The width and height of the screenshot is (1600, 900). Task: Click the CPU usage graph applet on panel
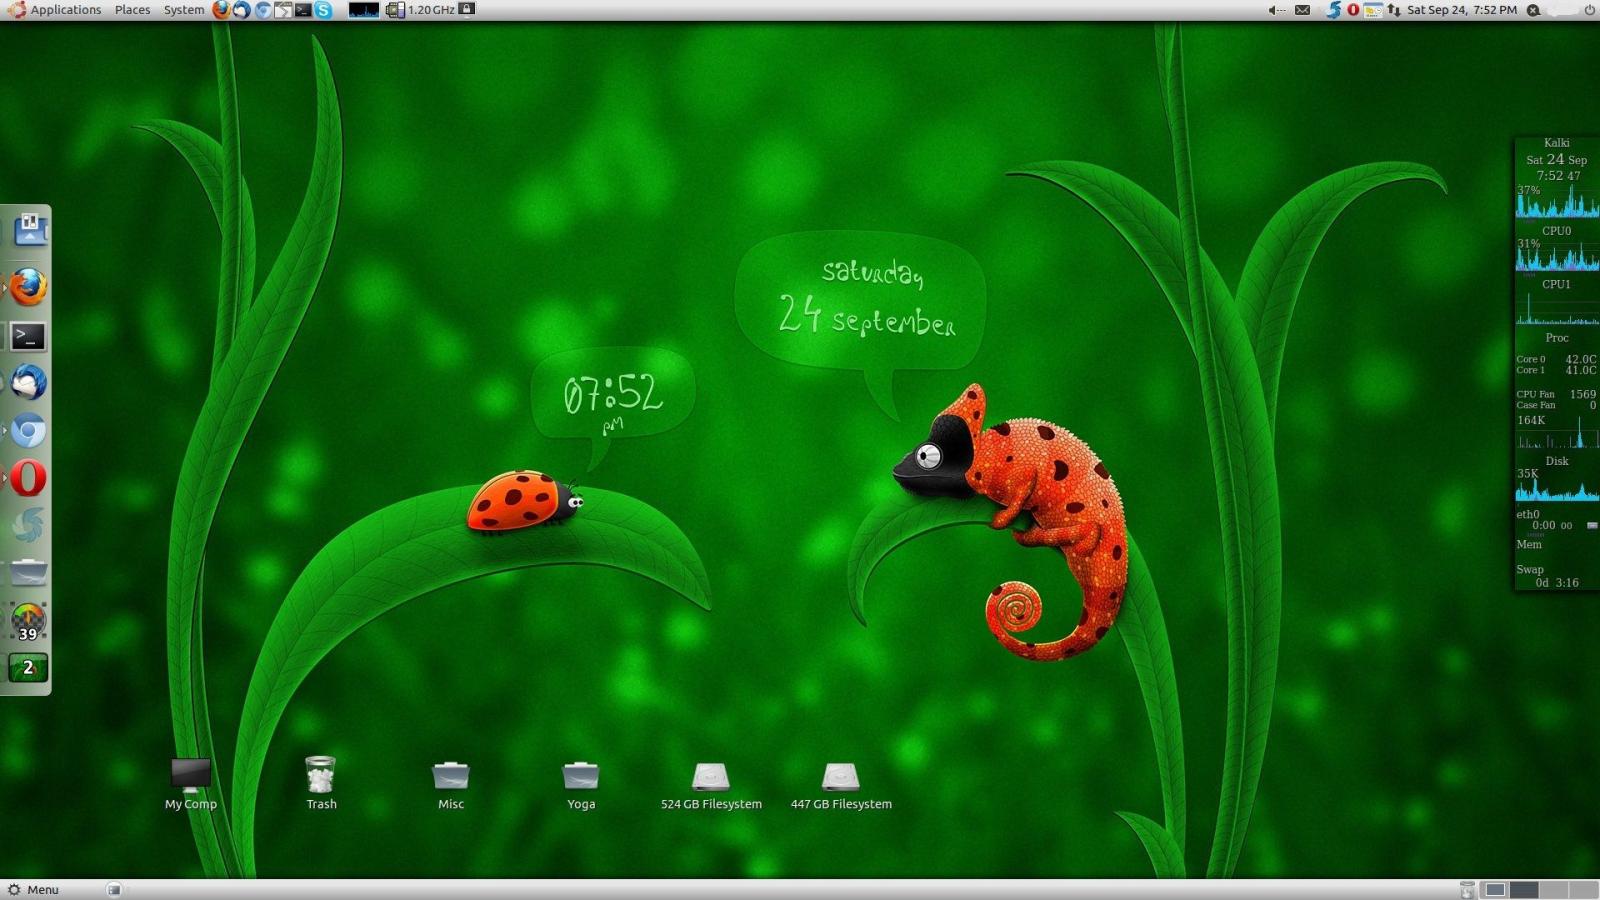[364, 10]
